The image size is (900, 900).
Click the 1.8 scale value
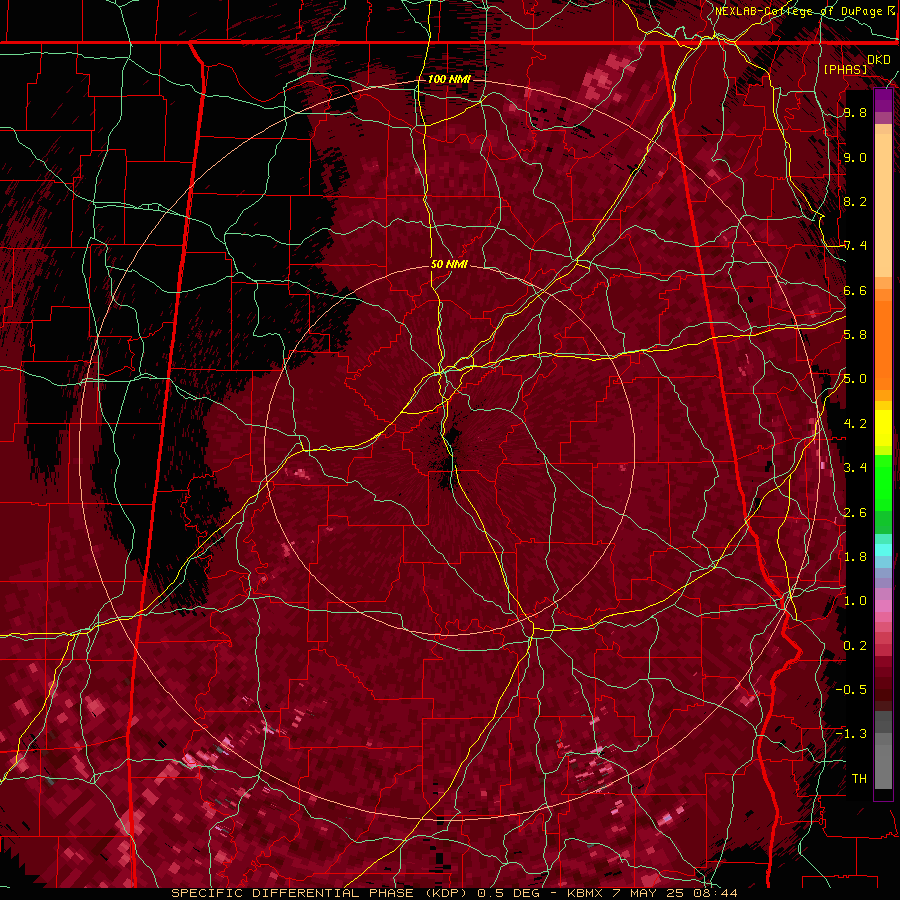click(x=855, y=557)
